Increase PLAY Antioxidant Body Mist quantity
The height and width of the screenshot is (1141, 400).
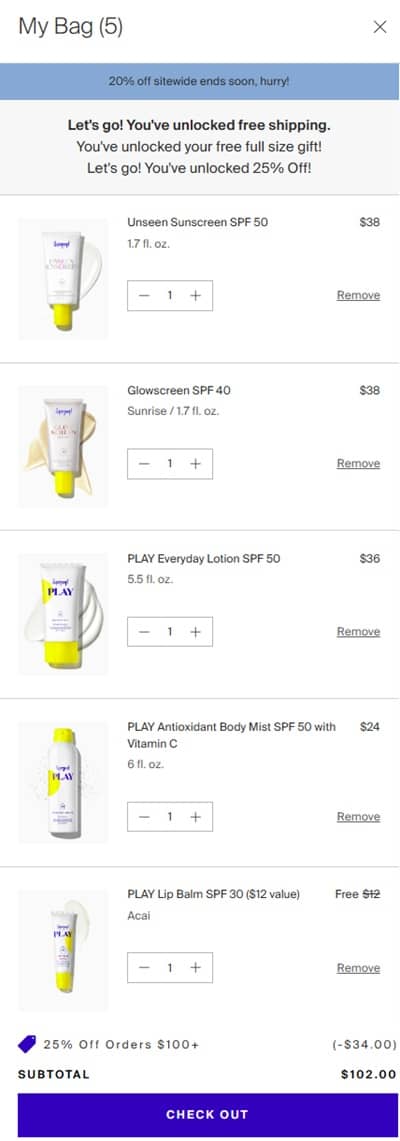pyautogui.click(x=195, y=816)
